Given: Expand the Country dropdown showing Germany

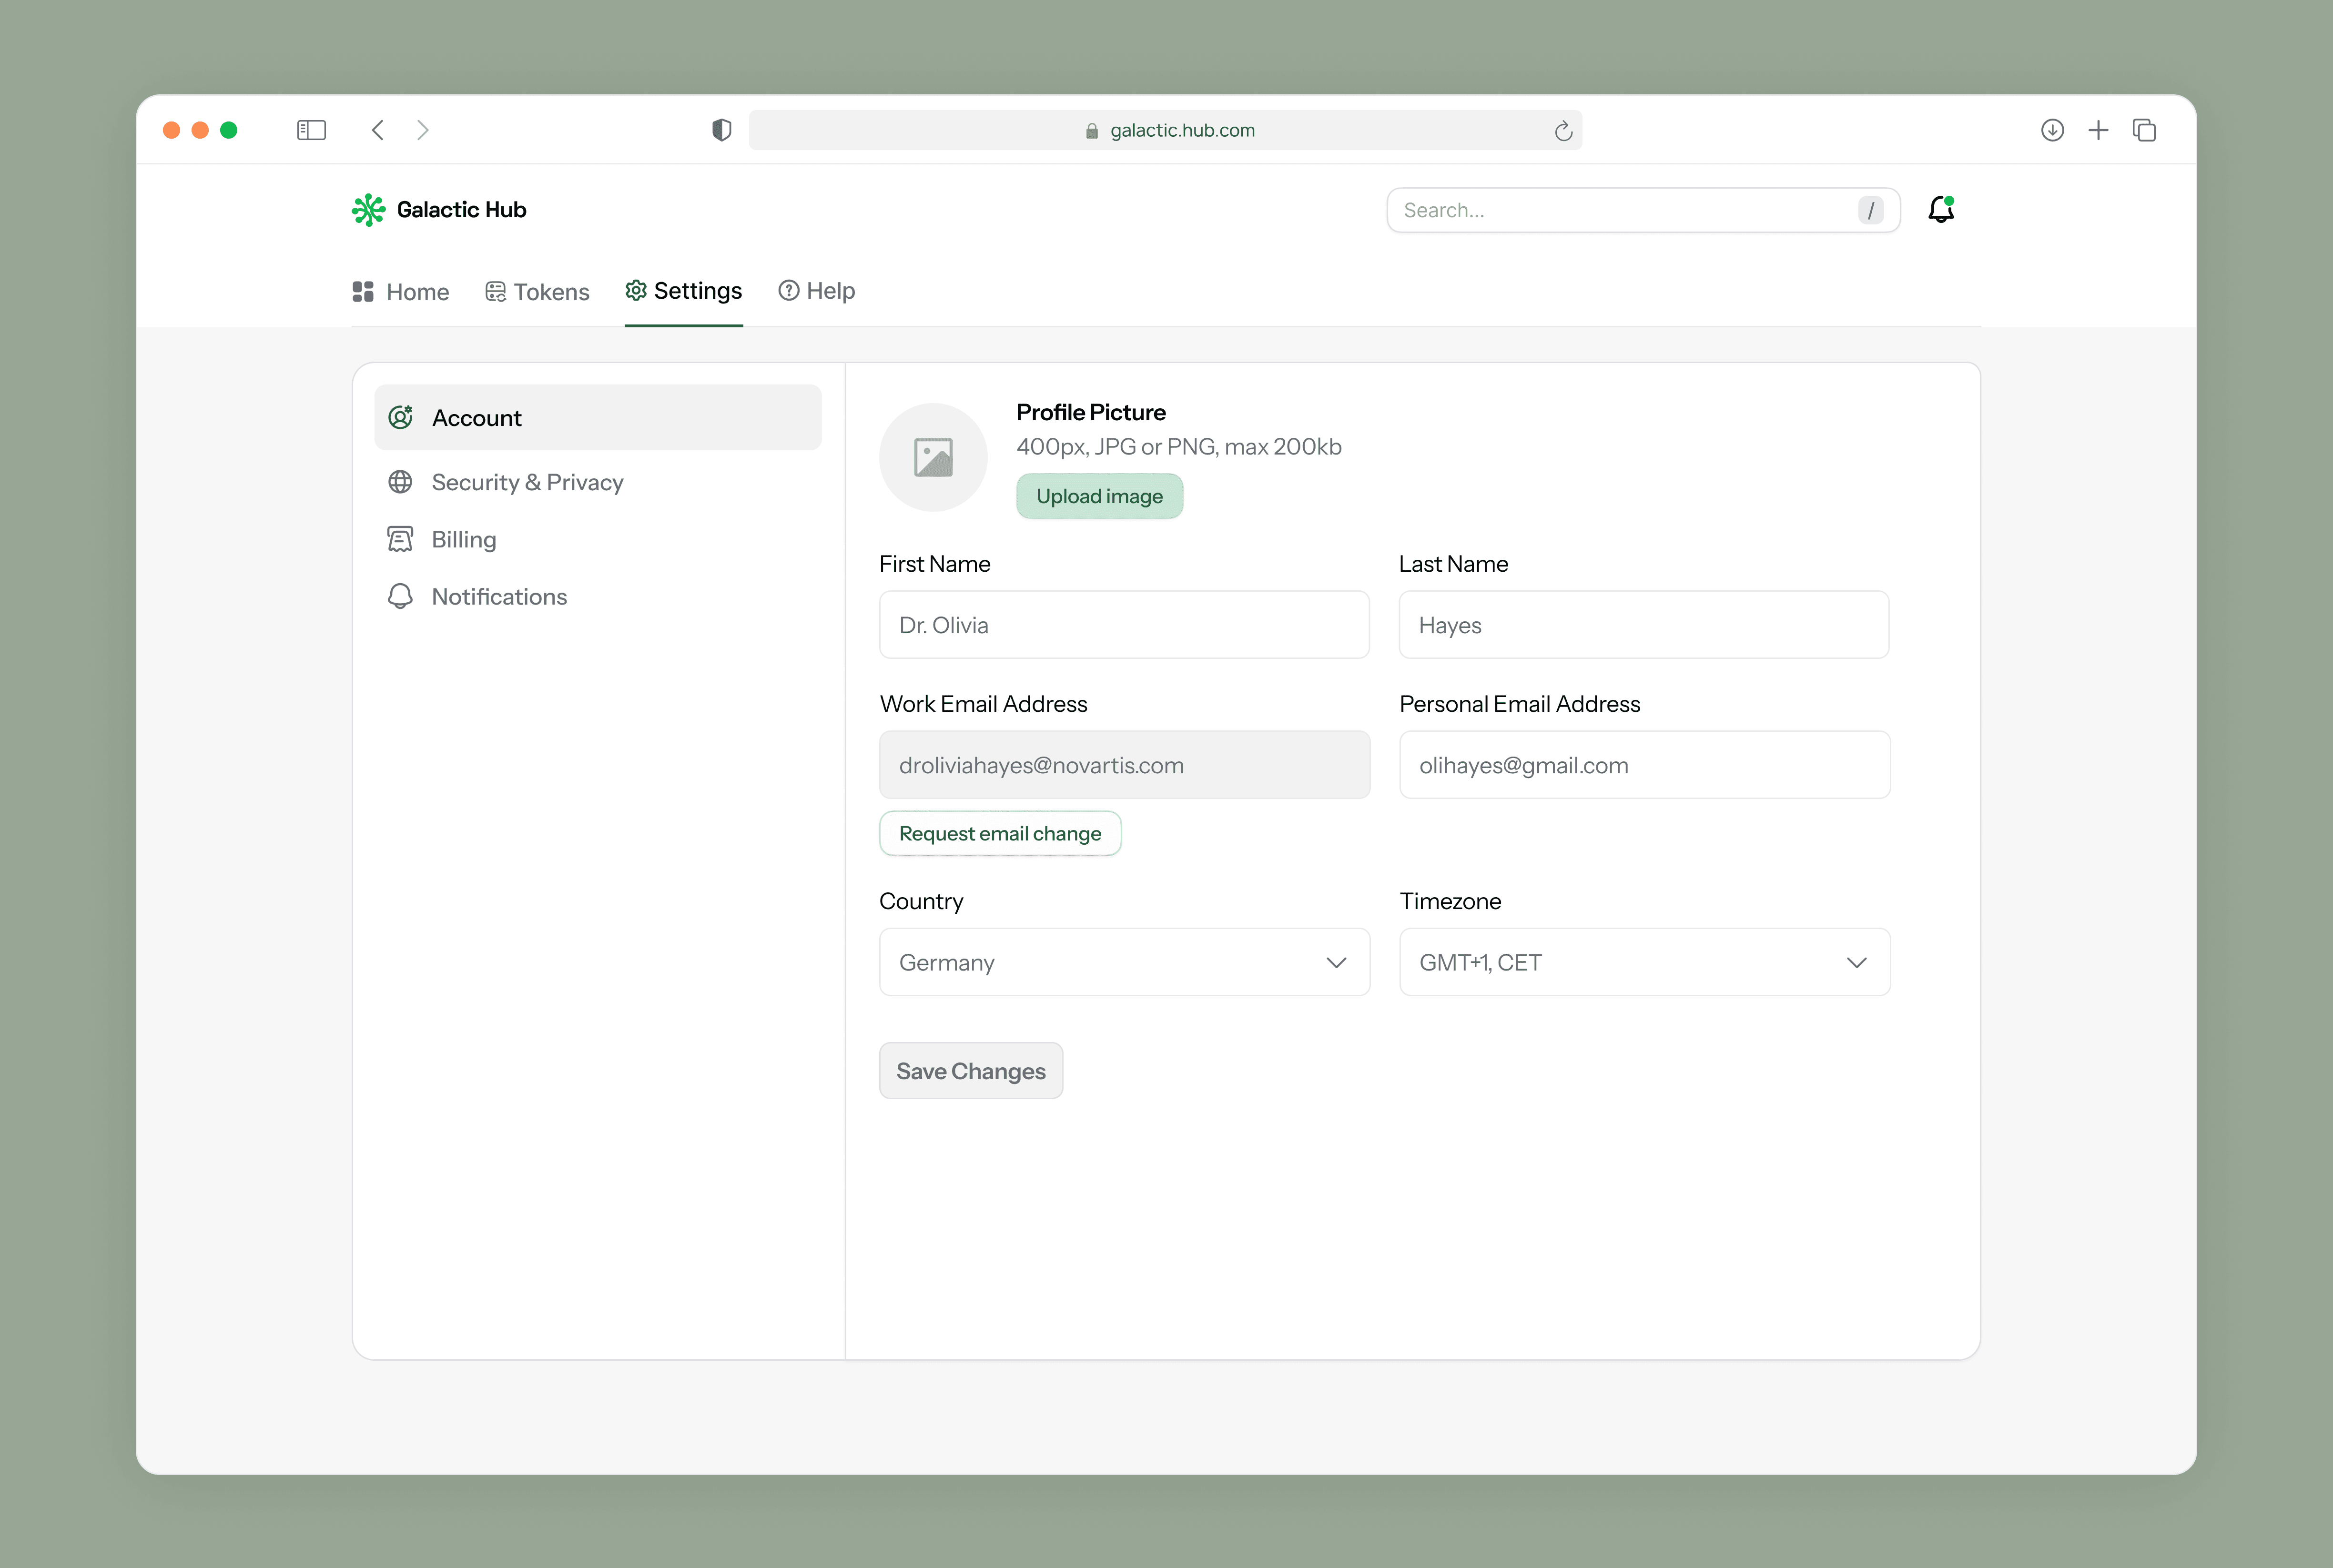Looking at the screenshot, I should coord(1124,962).
